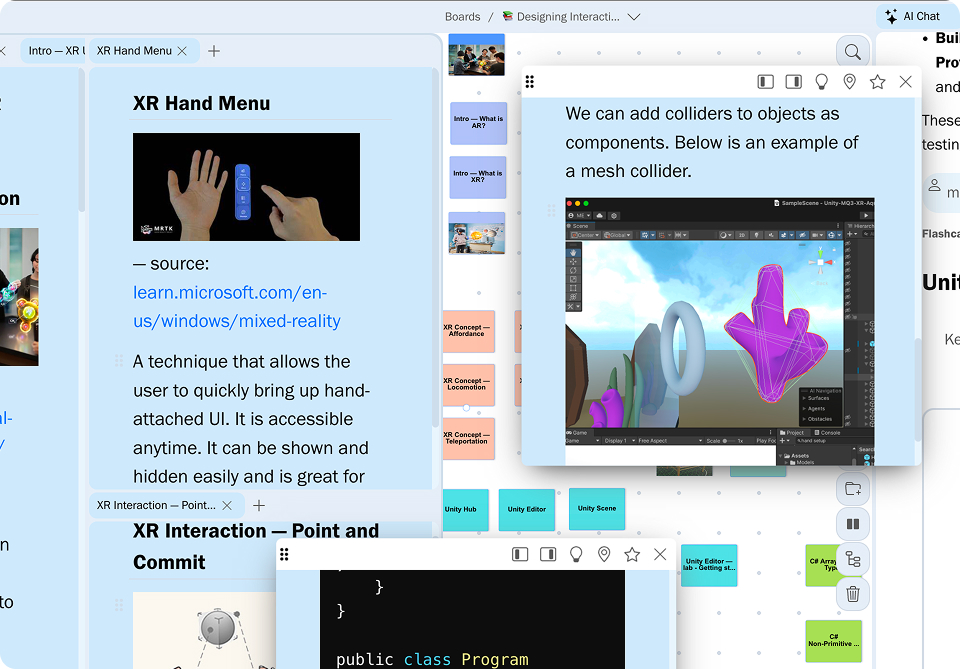Add a new tab beside XR Interaction — Point tab
Viewport: 960px width, 669px height.
click(259, 506)
